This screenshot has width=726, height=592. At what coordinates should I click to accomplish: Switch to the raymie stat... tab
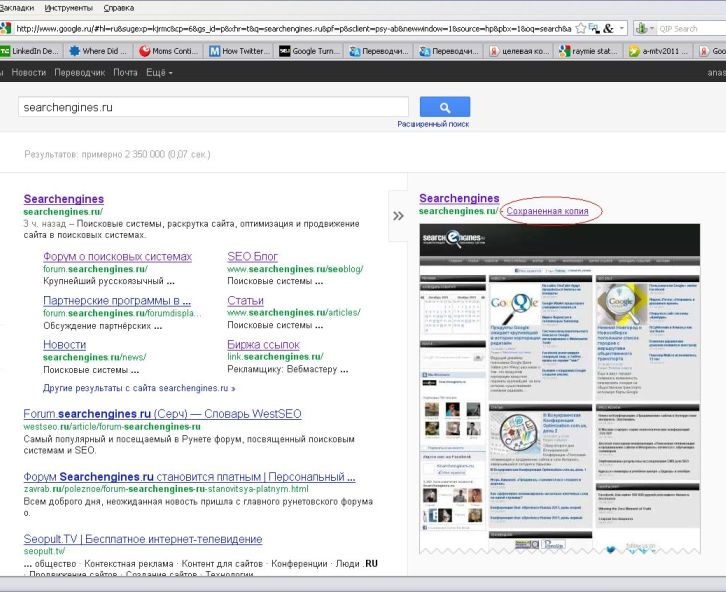tap(589, 51)
